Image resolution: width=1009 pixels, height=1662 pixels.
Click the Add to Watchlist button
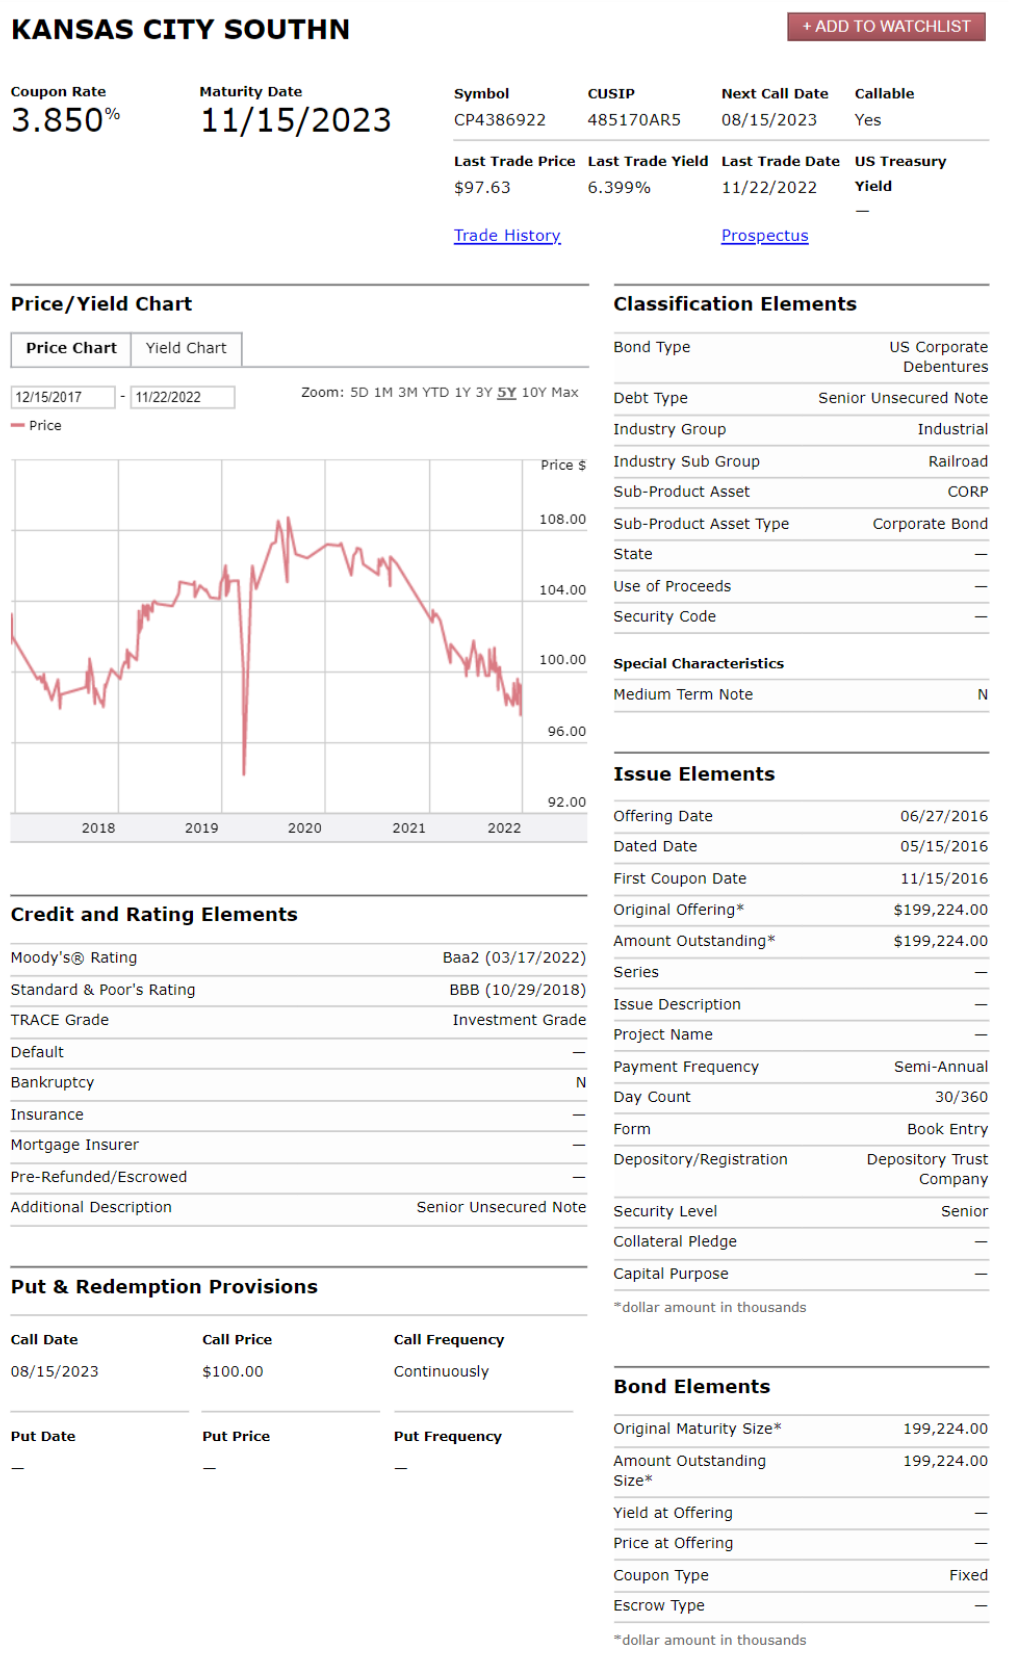[x=886, y=26]
